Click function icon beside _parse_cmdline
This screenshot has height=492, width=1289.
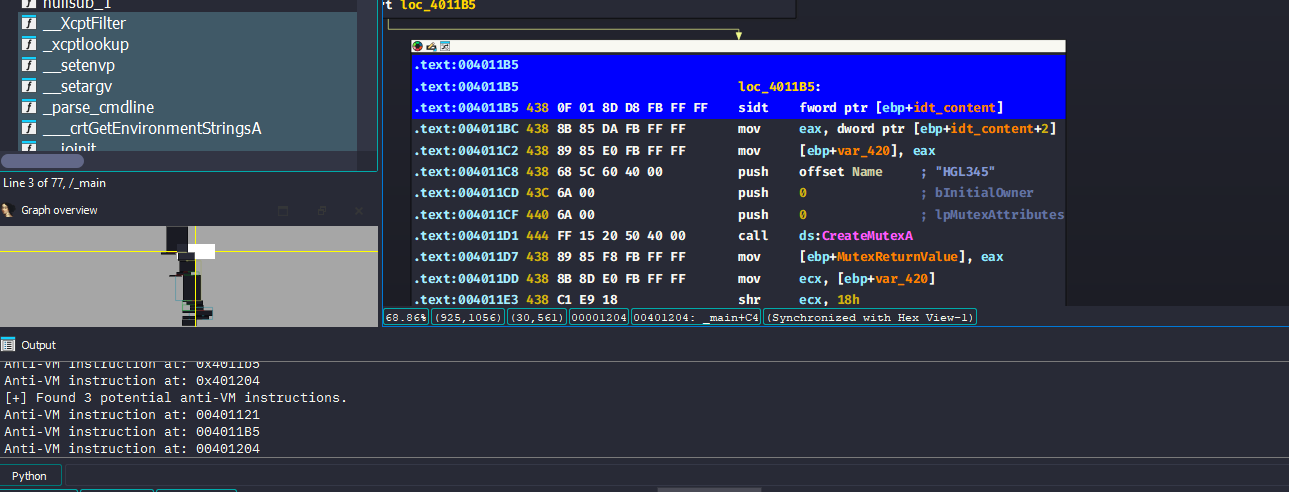29,107
